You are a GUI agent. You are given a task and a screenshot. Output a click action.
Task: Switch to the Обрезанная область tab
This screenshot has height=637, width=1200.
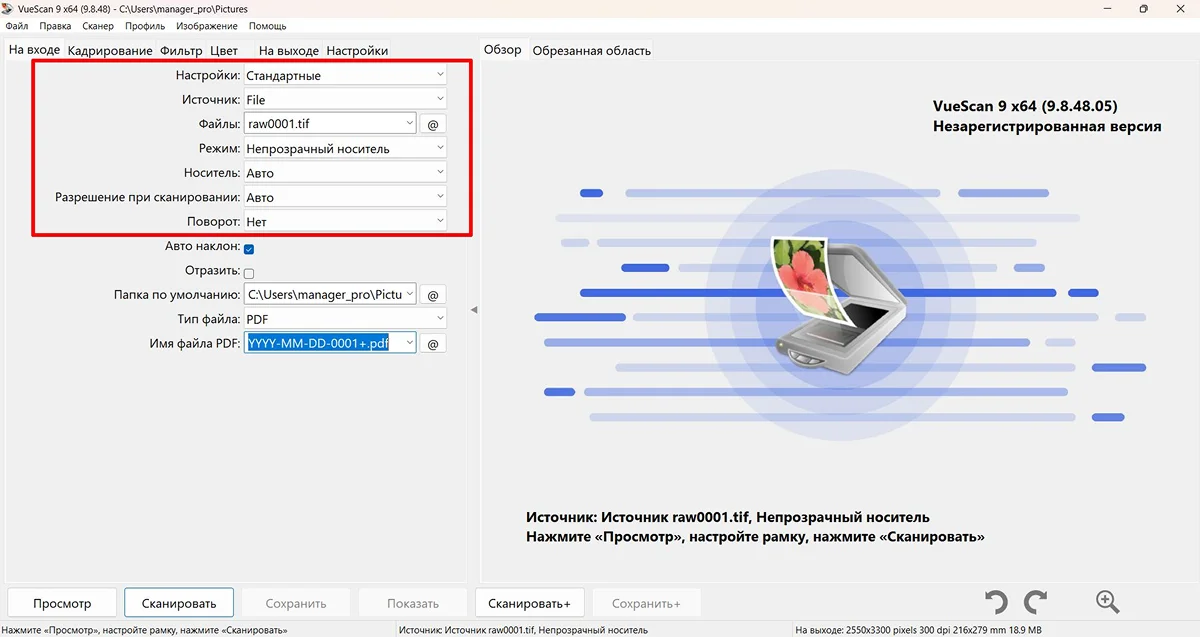(591, 50)
